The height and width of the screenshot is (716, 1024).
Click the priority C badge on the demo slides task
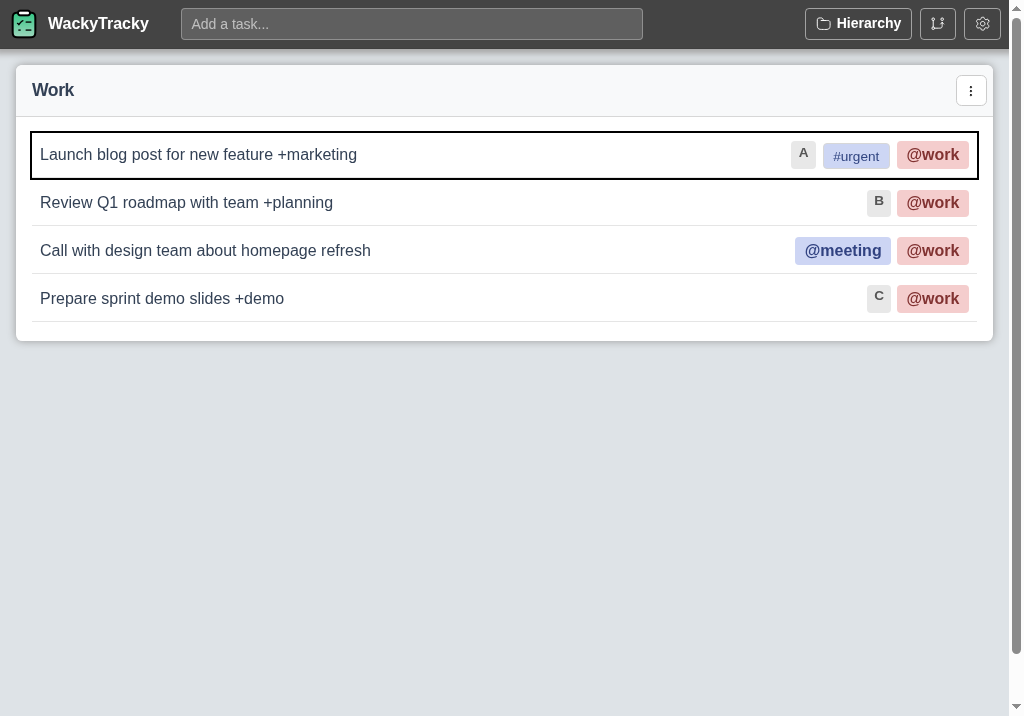879,297
